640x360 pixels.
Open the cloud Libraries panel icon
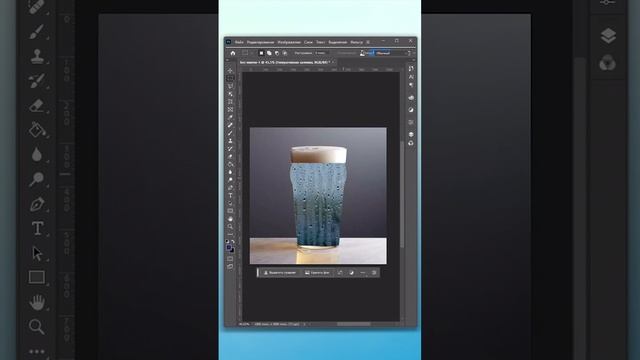tap(411, 98)
